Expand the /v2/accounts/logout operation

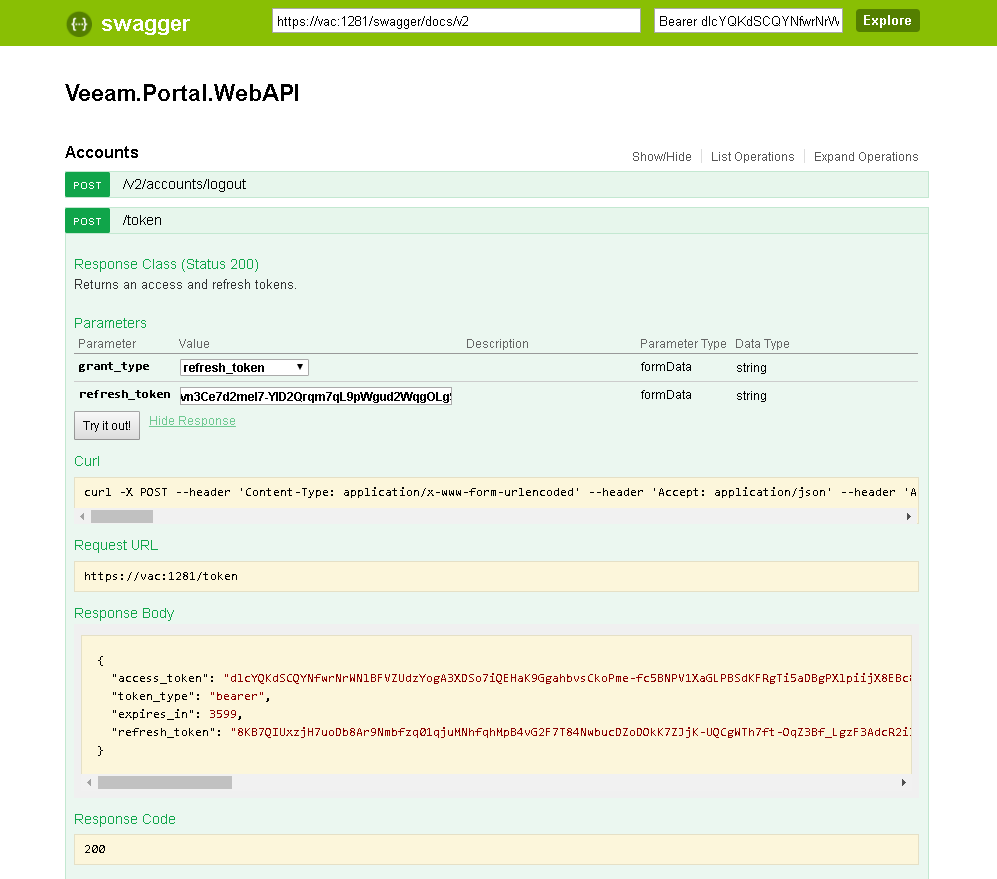click(184, 185)
